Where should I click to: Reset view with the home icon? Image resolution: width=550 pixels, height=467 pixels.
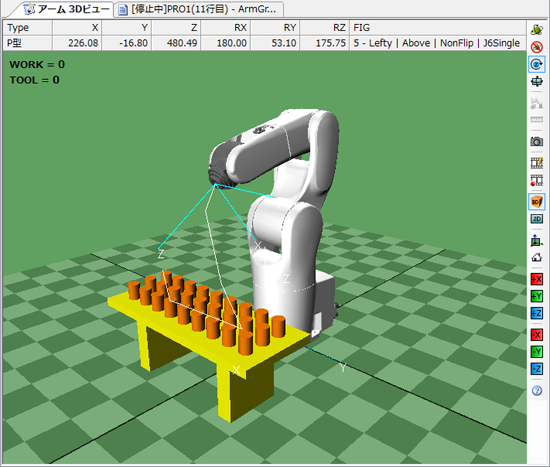(x=537, y=257)
